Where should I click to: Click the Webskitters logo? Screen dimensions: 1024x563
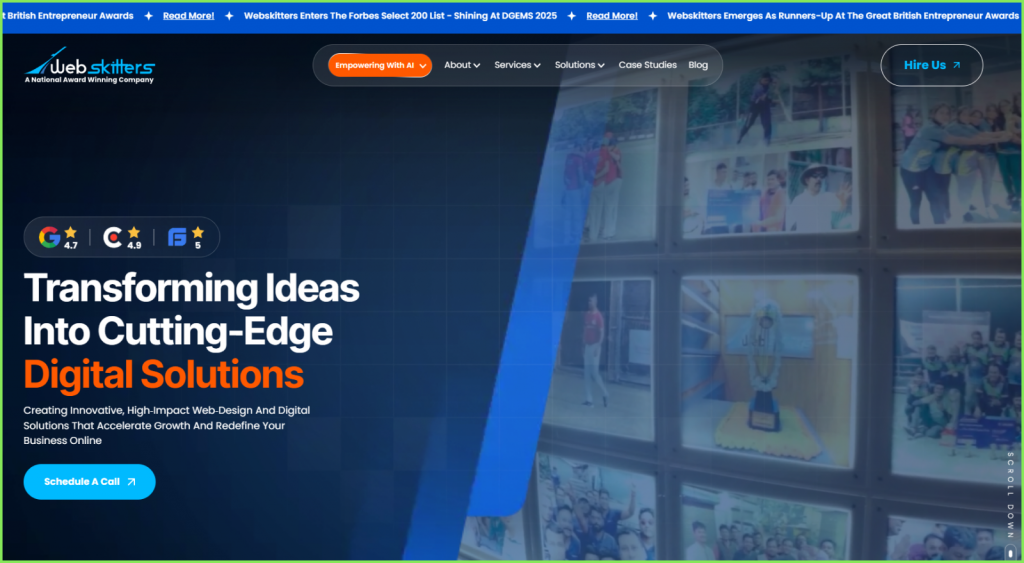tap(89, 65)
